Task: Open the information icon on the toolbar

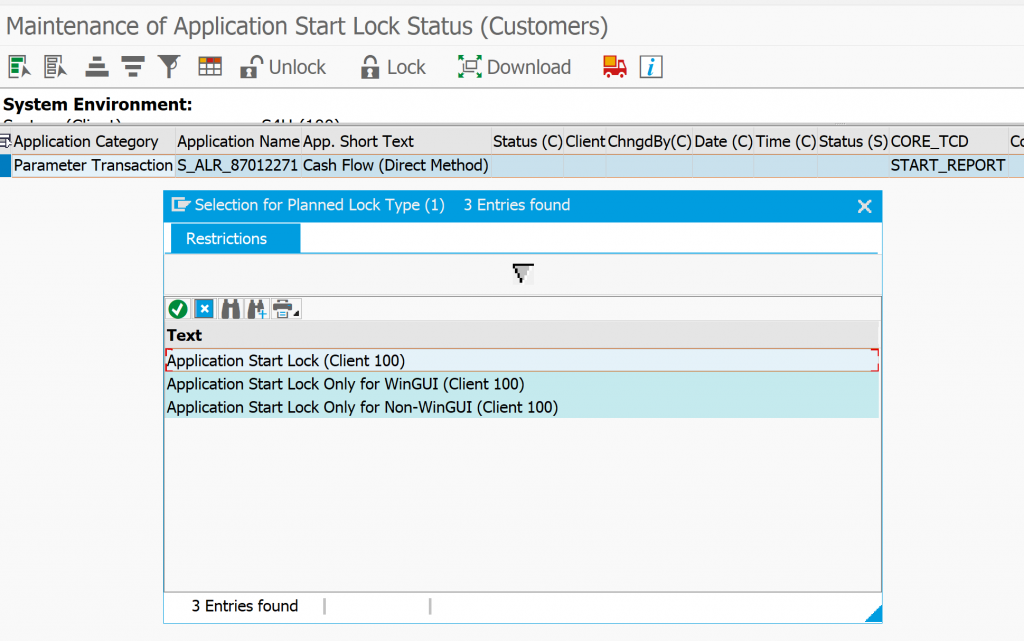Action: 650,66
